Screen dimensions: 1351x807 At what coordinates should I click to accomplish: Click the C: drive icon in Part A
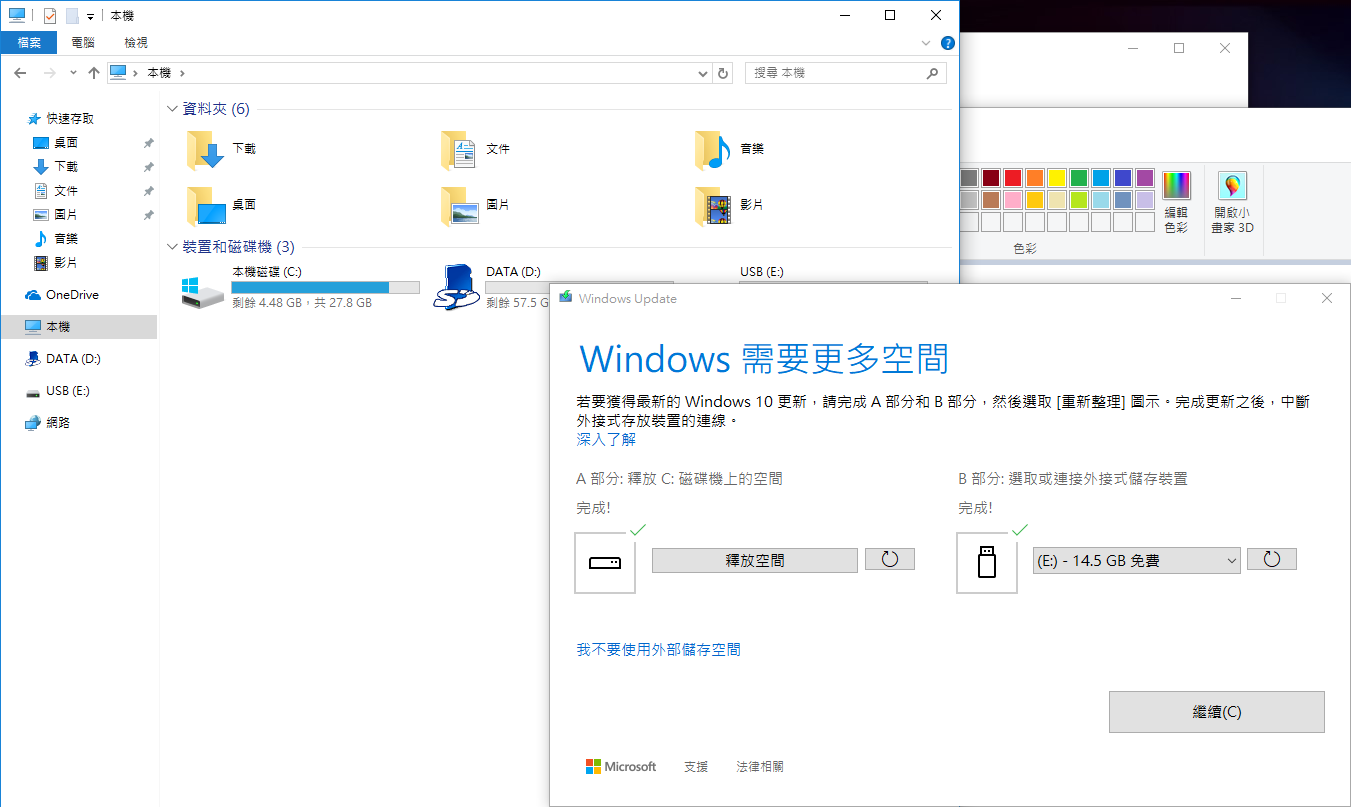pyautogui.click(x=605, y=563)
